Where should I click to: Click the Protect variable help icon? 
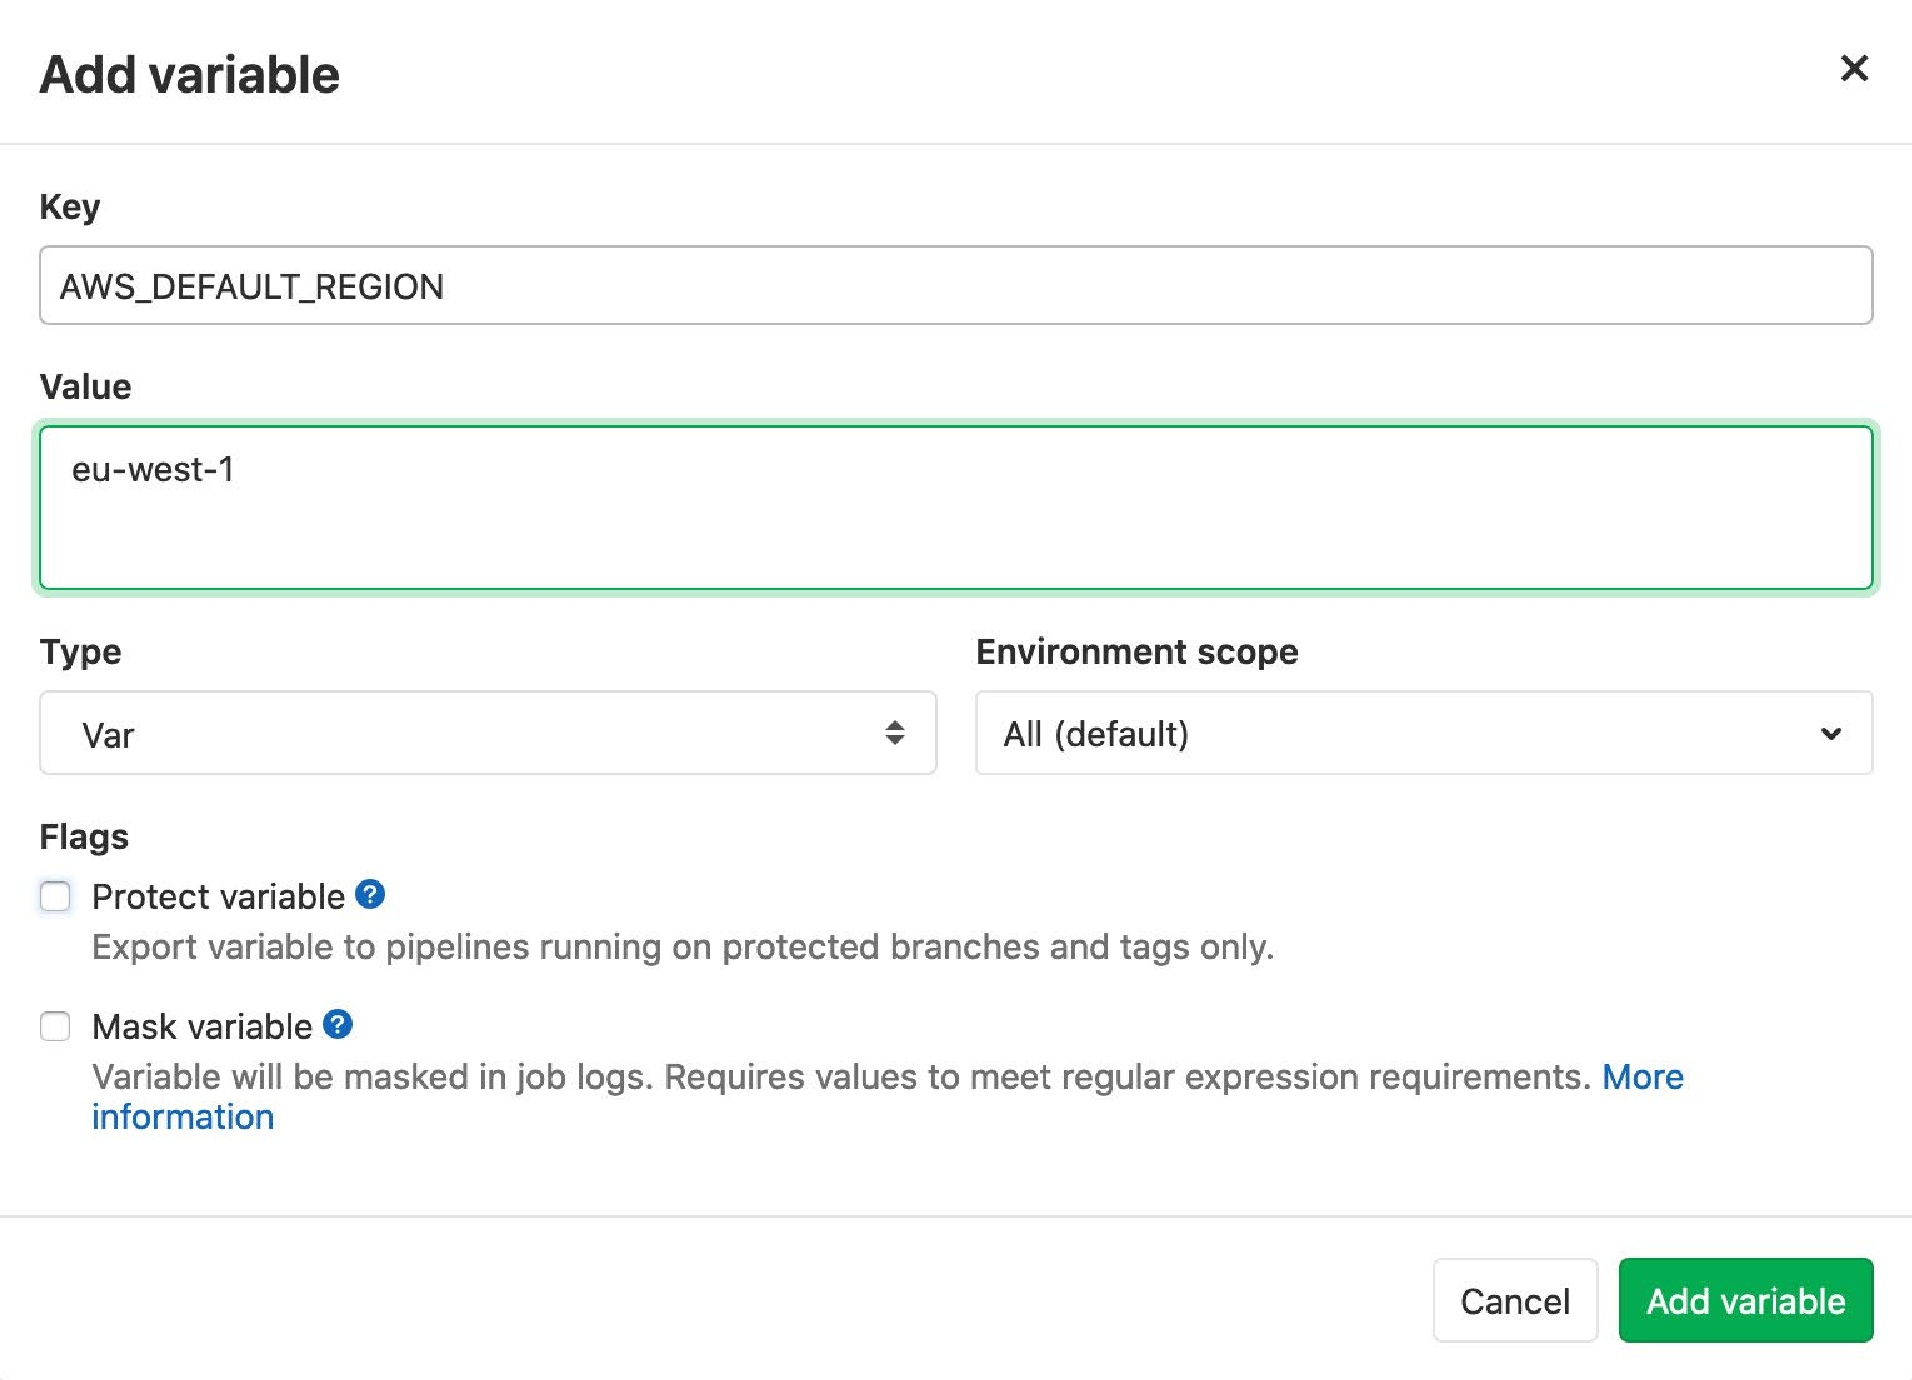coord(370,894)
